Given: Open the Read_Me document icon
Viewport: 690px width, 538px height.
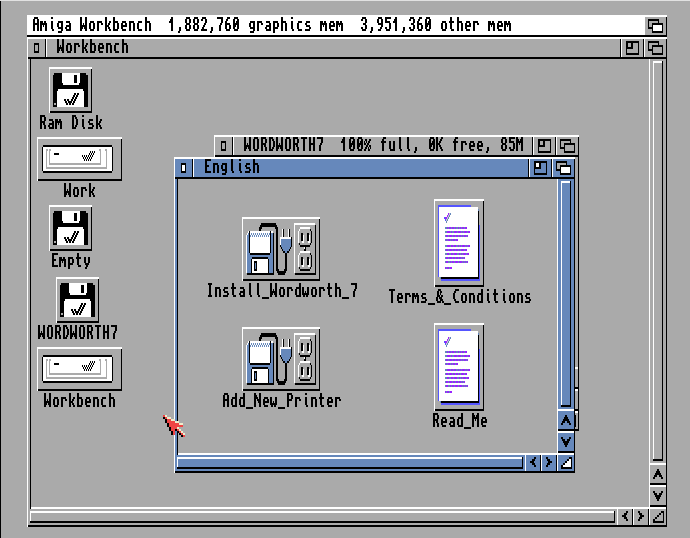Looking at the screenshot, I should 459,366.
